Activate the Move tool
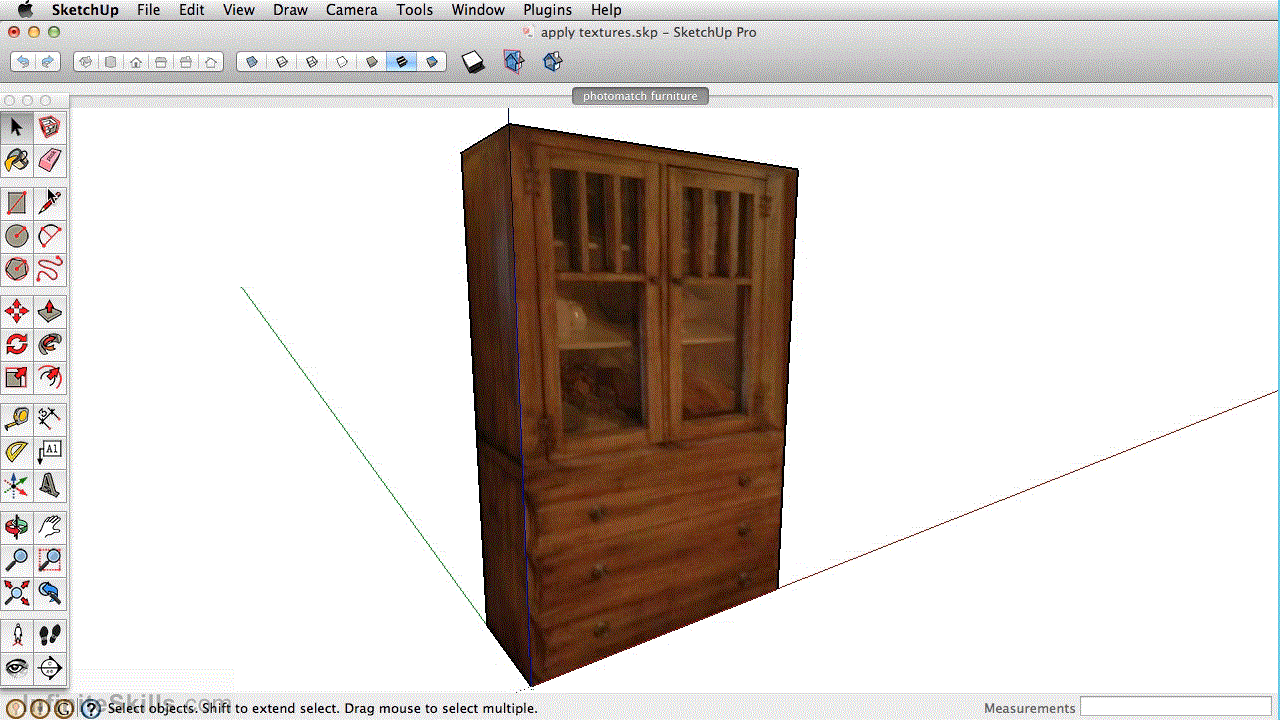This screenshot has width=1280, height=720. click(17, 311)
